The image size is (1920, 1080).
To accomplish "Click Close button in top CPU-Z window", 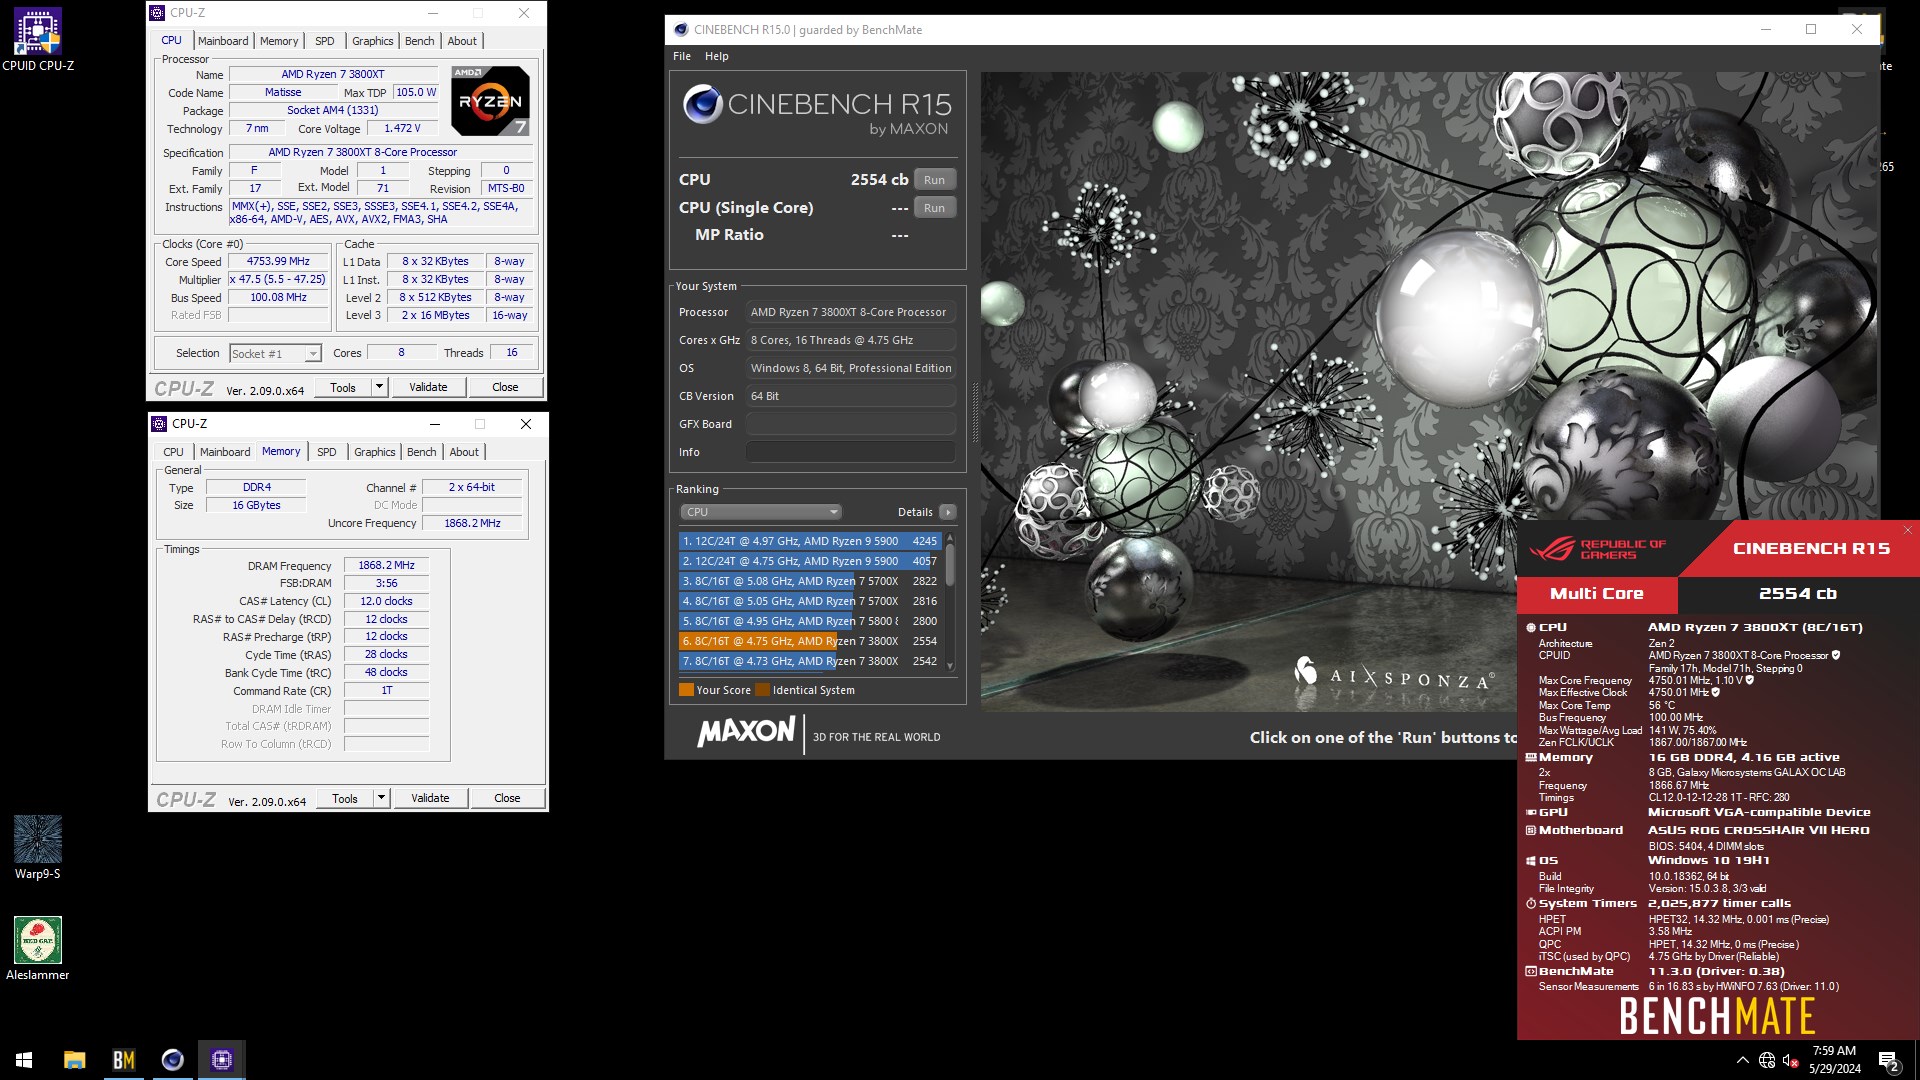I will (505, 387).
